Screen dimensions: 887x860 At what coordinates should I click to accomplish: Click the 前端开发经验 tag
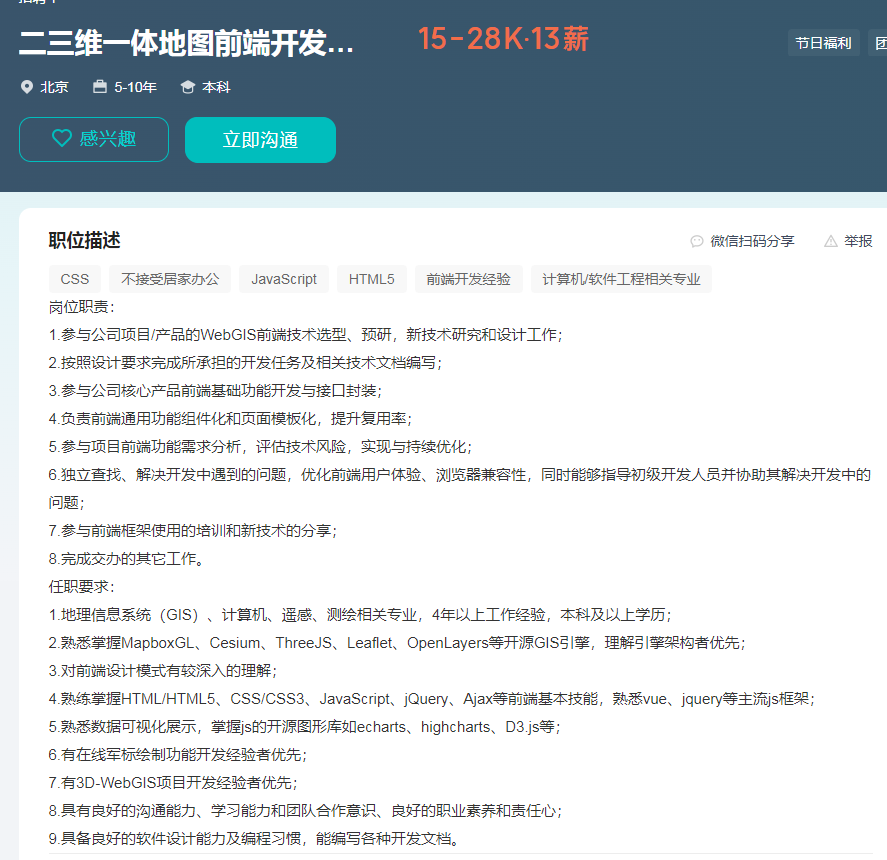coord(468,279)
